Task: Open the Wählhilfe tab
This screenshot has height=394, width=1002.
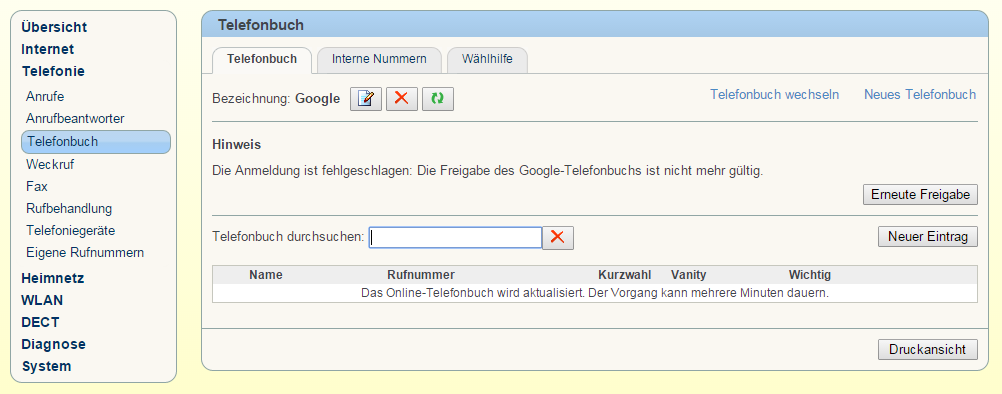Action: point(487,59)
